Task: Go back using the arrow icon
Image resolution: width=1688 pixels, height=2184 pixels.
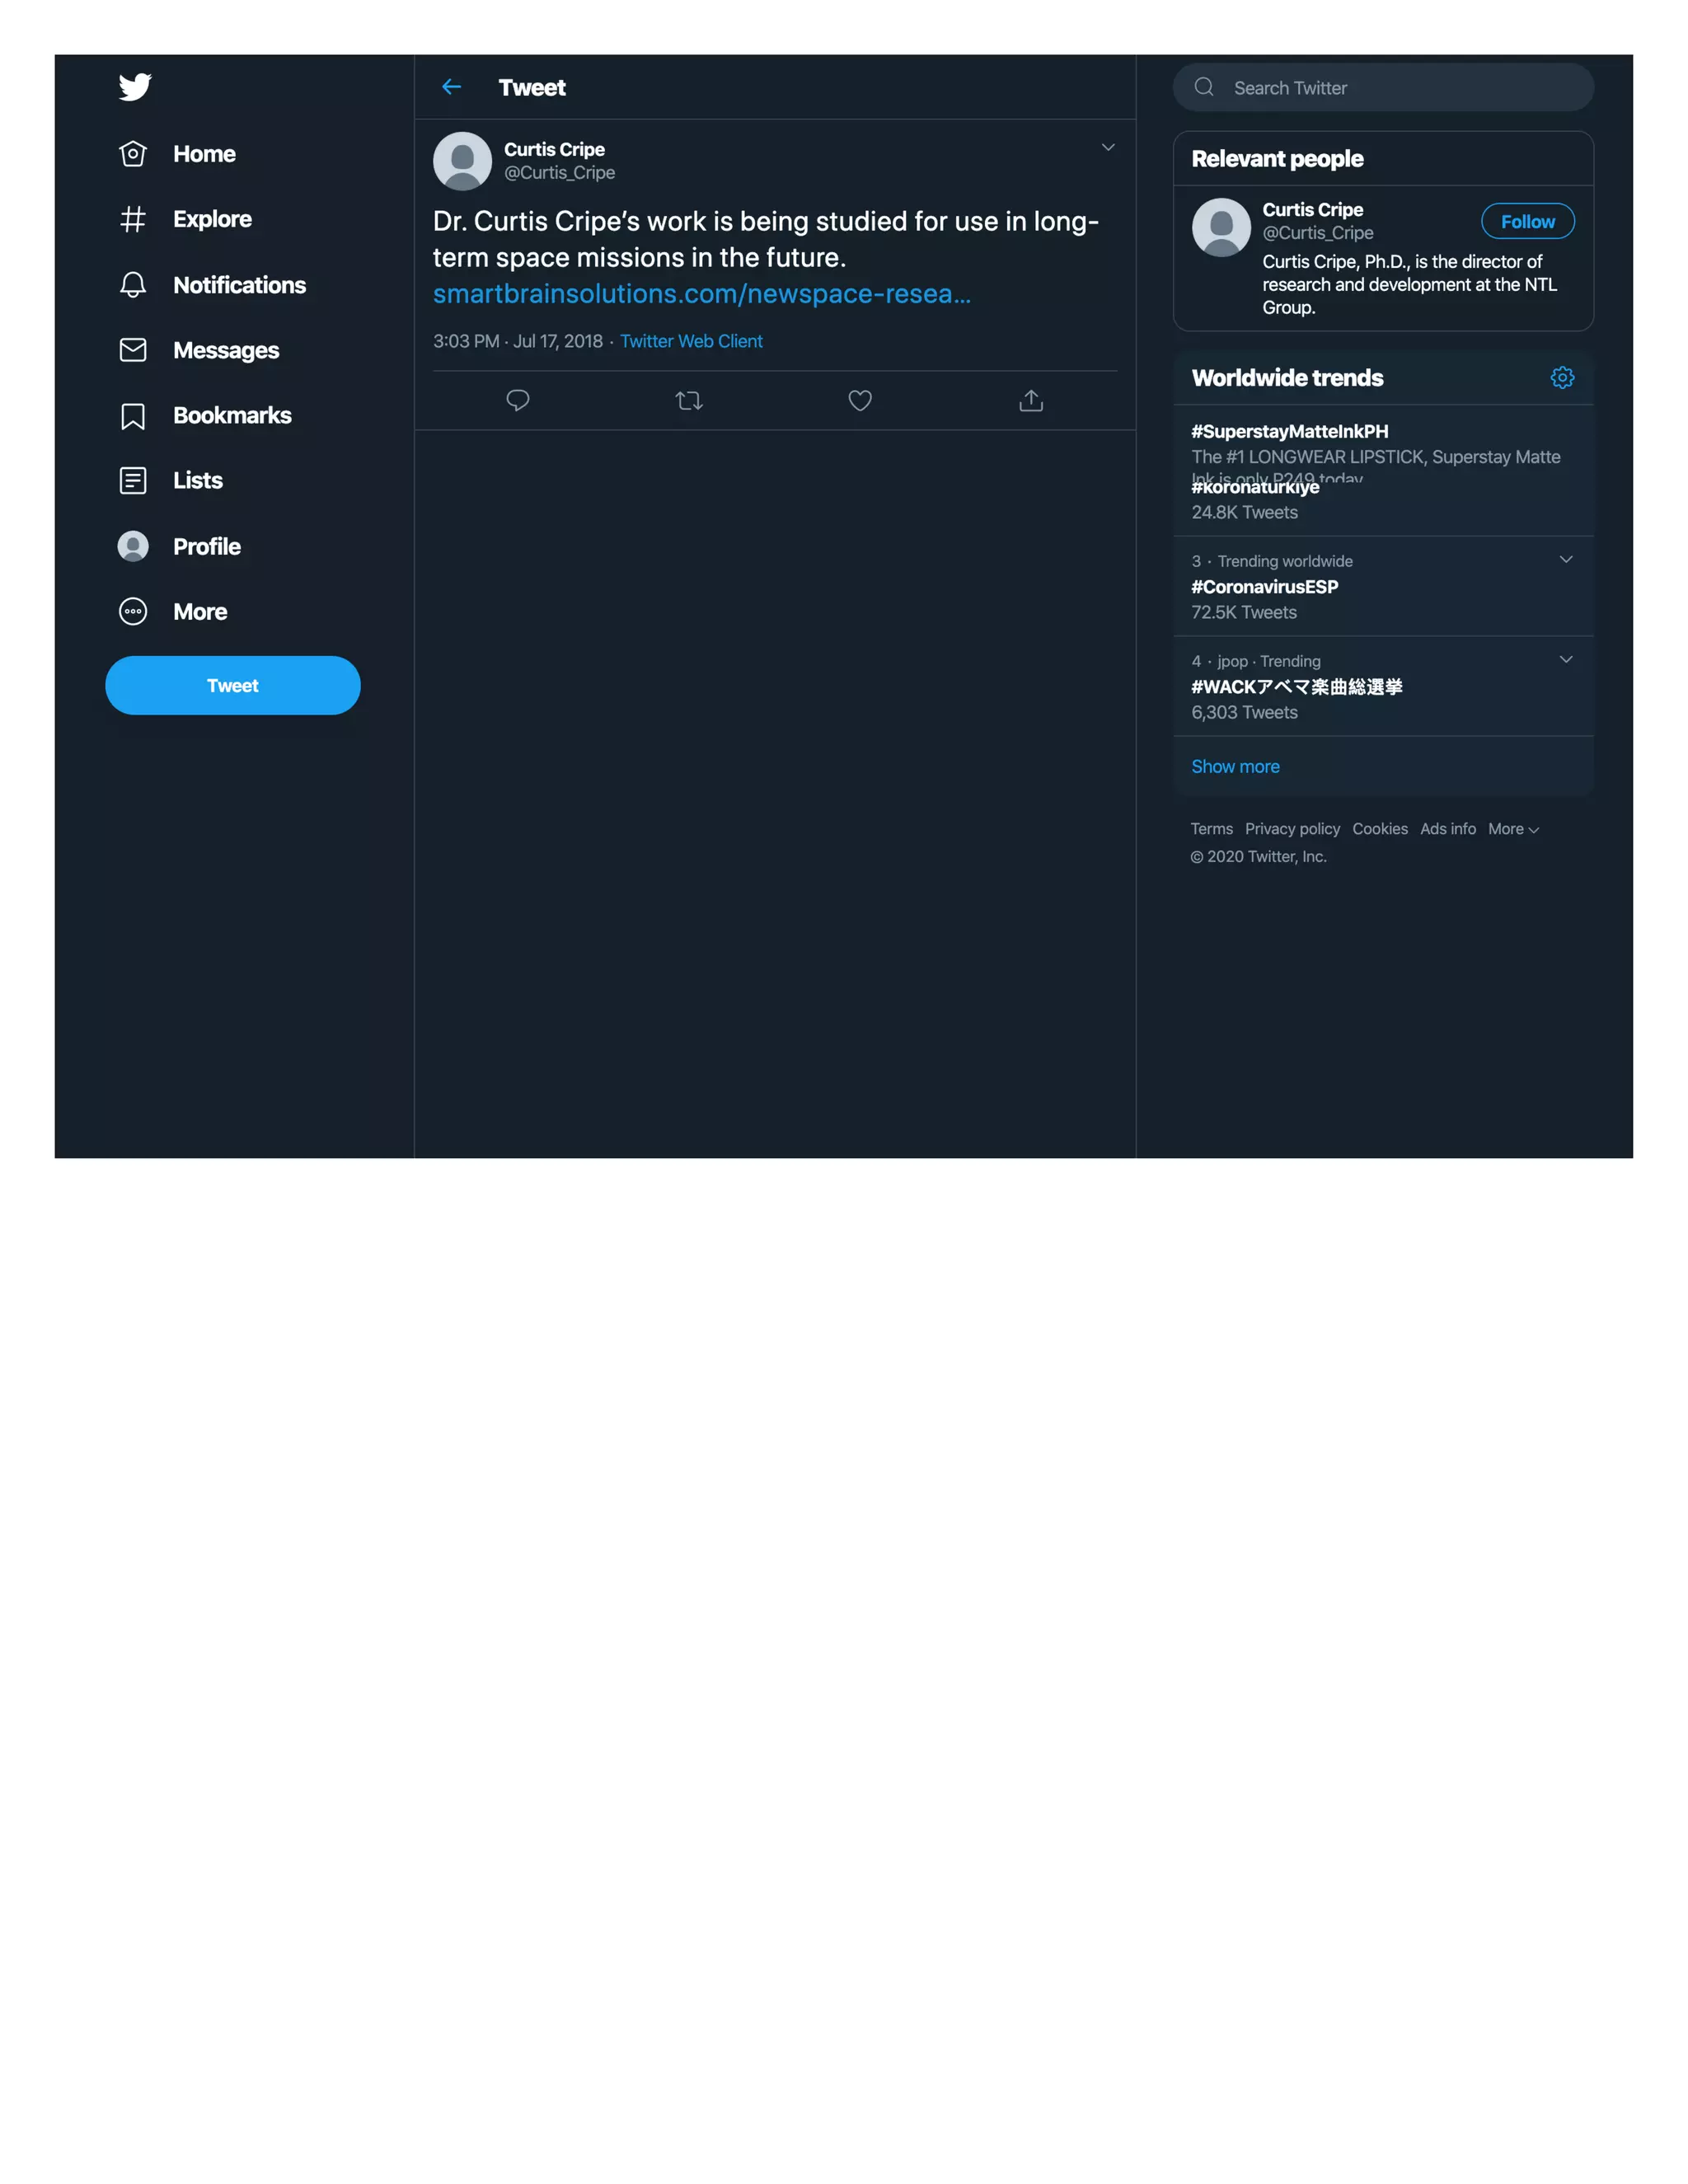Action: pyautogui.click(x=451, y=87)
